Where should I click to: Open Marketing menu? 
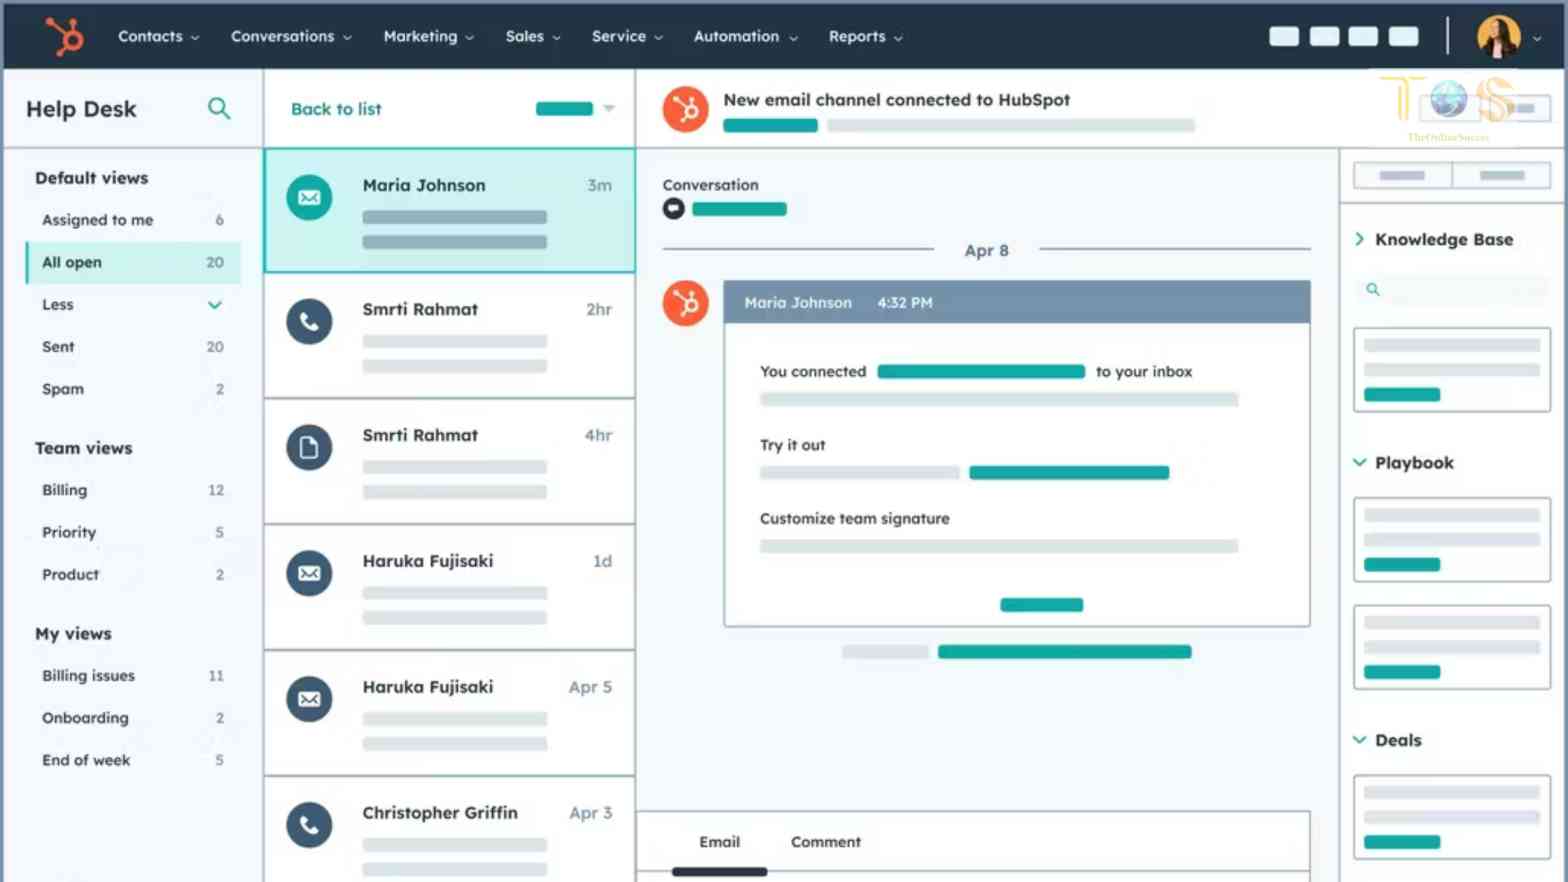428,37
